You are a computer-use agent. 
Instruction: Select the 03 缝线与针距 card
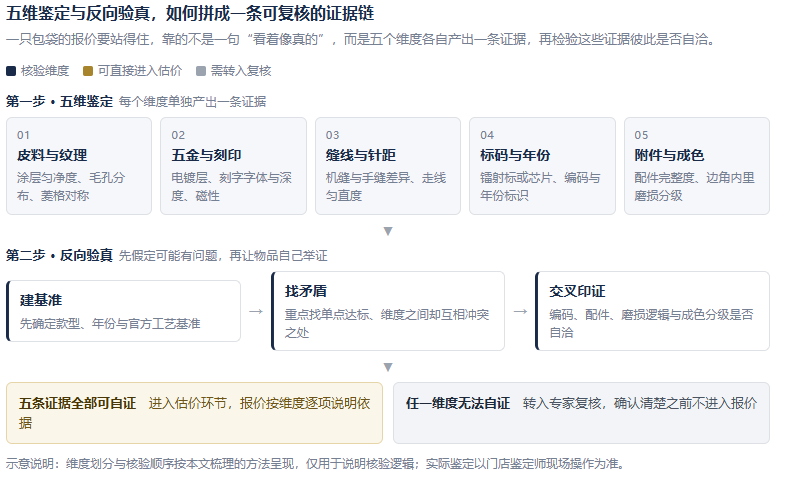pyautogui.click(x=388, y=166)
